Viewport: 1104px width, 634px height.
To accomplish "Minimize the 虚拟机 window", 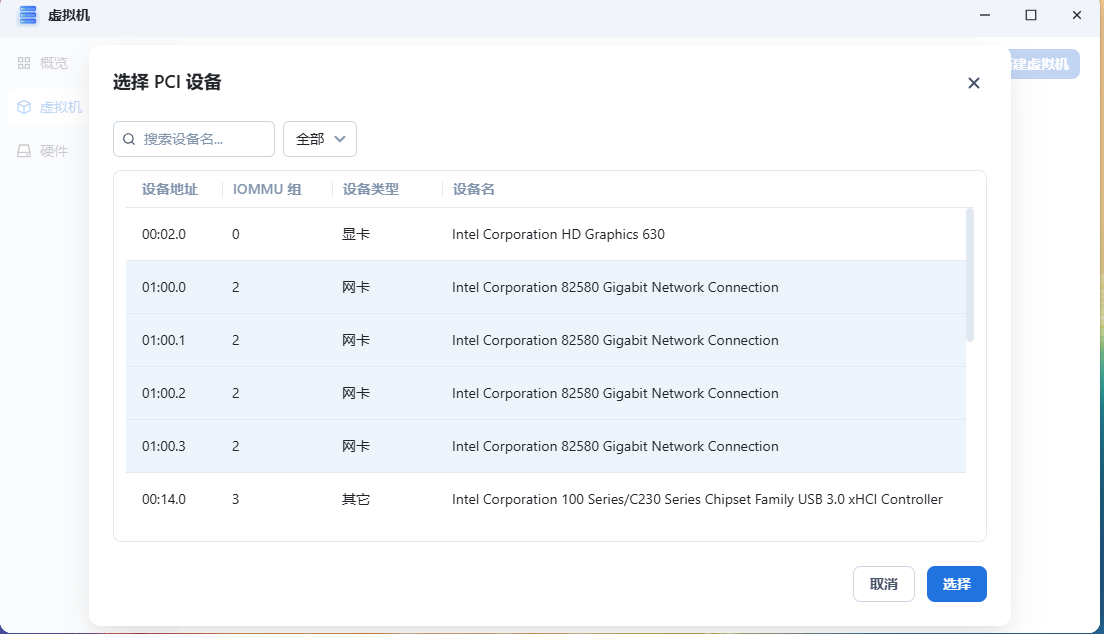I will [985, 15].
